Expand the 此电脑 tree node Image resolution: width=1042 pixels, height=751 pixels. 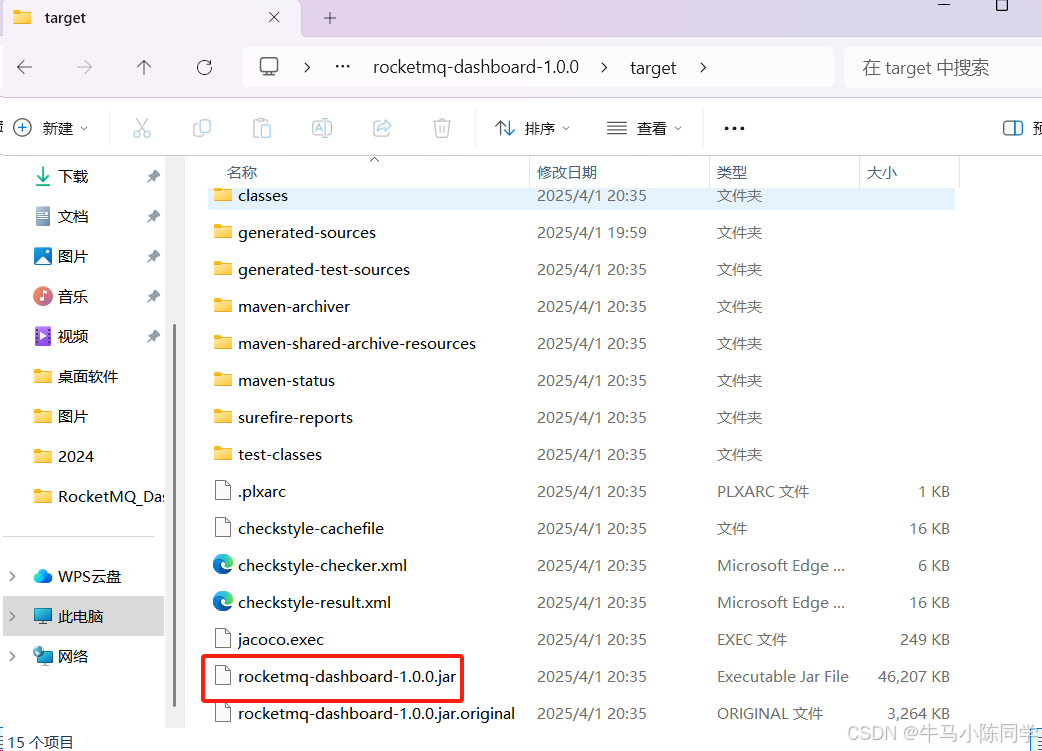[12, 616]
